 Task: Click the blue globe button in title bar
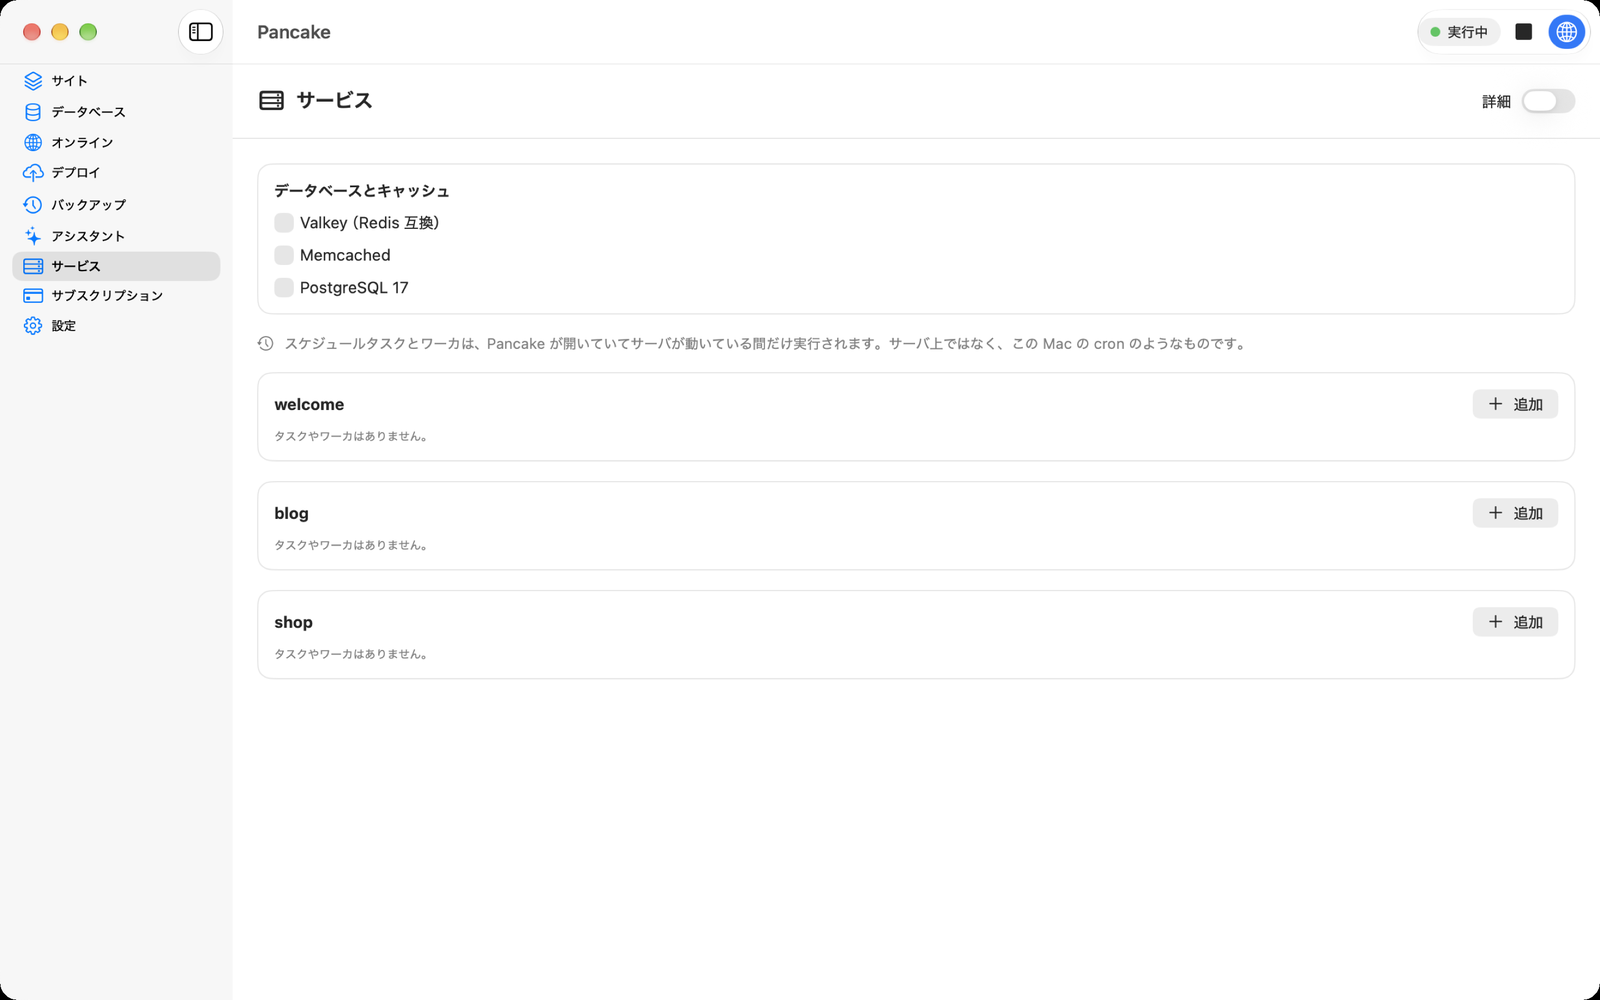click(1567, 32)
